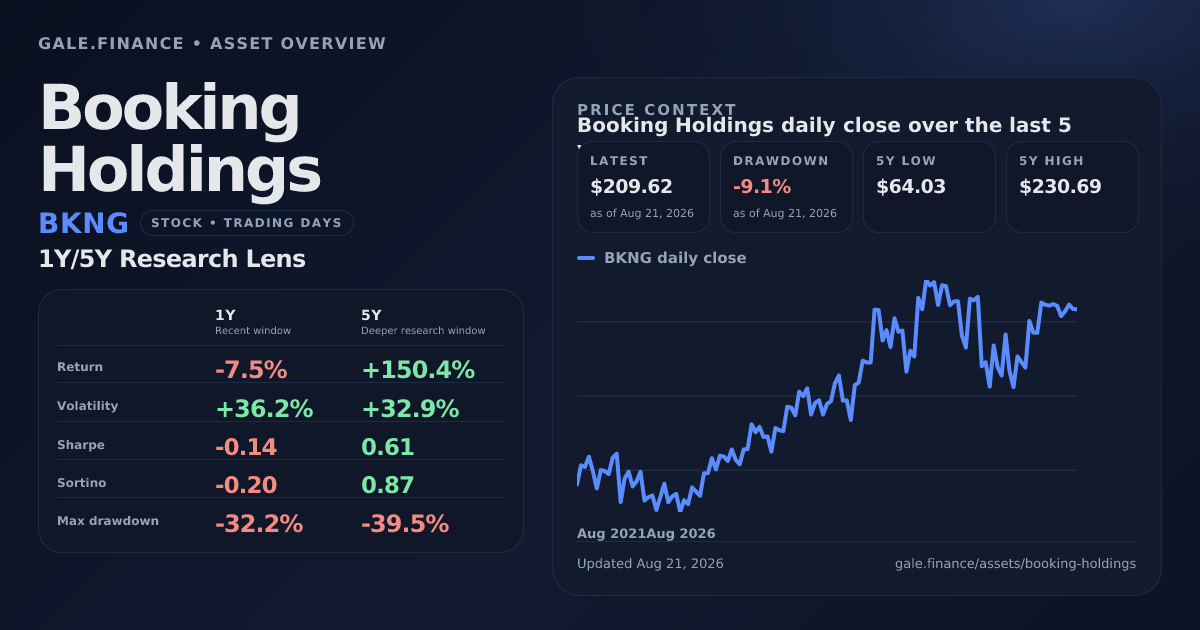Click the BKNG daily close legend swatch

click(586, 258)
